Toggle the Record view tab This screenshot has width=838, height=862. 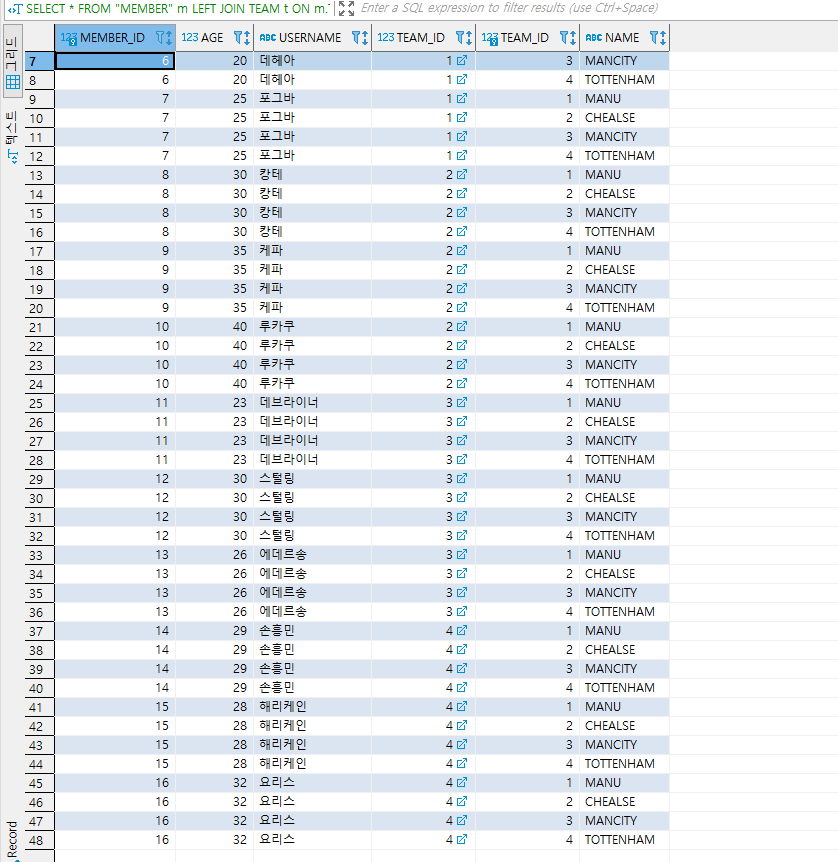coord(12,840)
